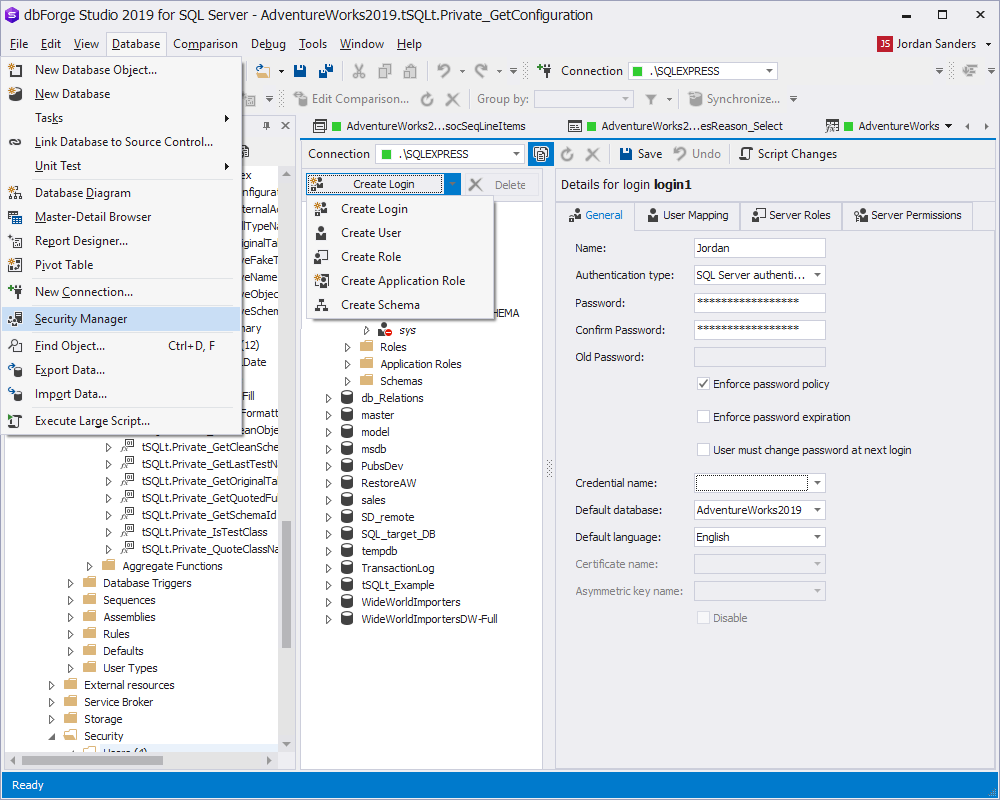Click the Delete button
The image size is (1000, 800).
point(501,184)
